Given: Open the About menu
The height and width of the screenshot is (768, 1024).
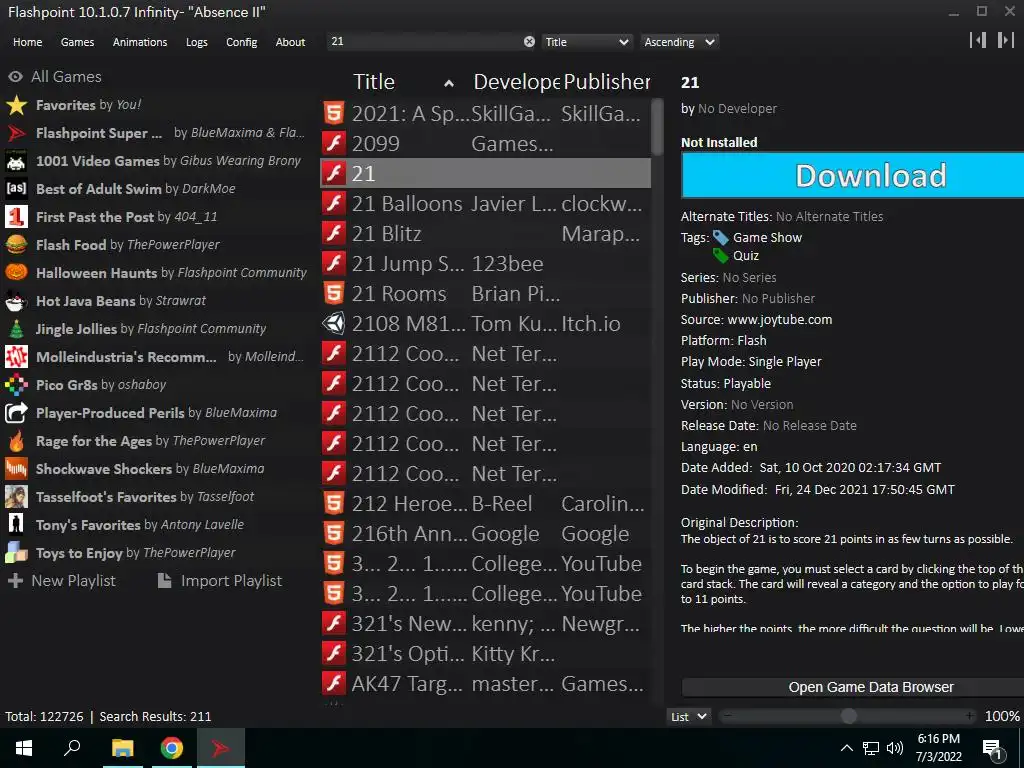Looking at the screenshot, I should point(290,42).
